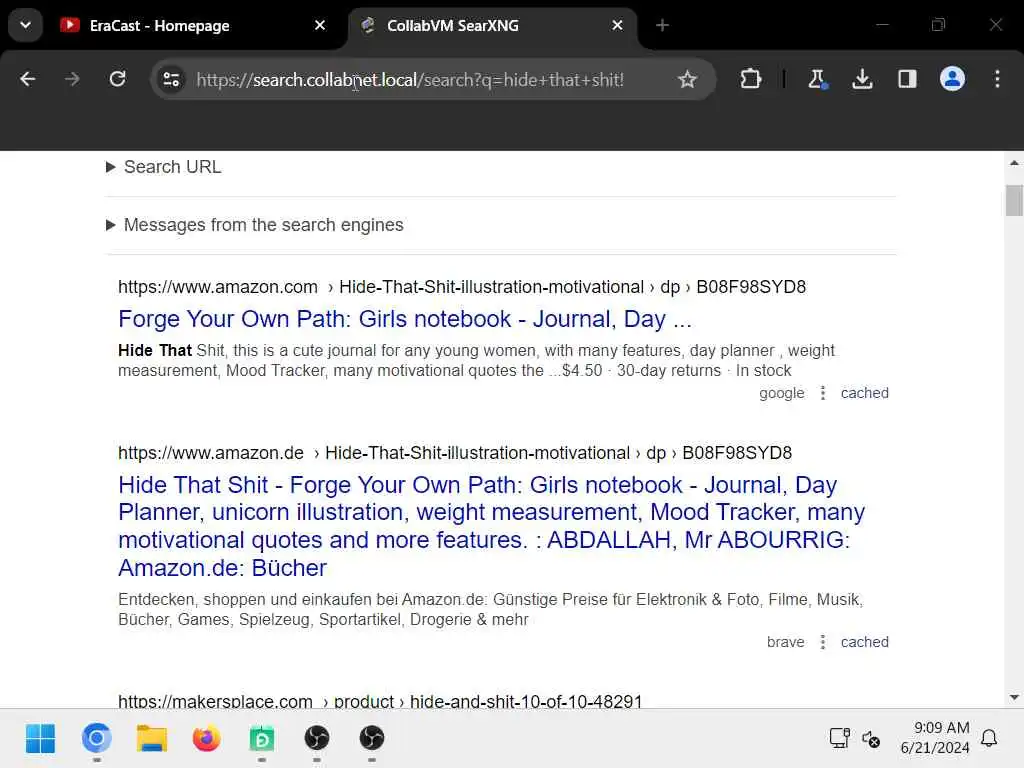Viewport: 1024px width, 768px height.
Task: Open the notification bell icon
Action: [989, 738]
